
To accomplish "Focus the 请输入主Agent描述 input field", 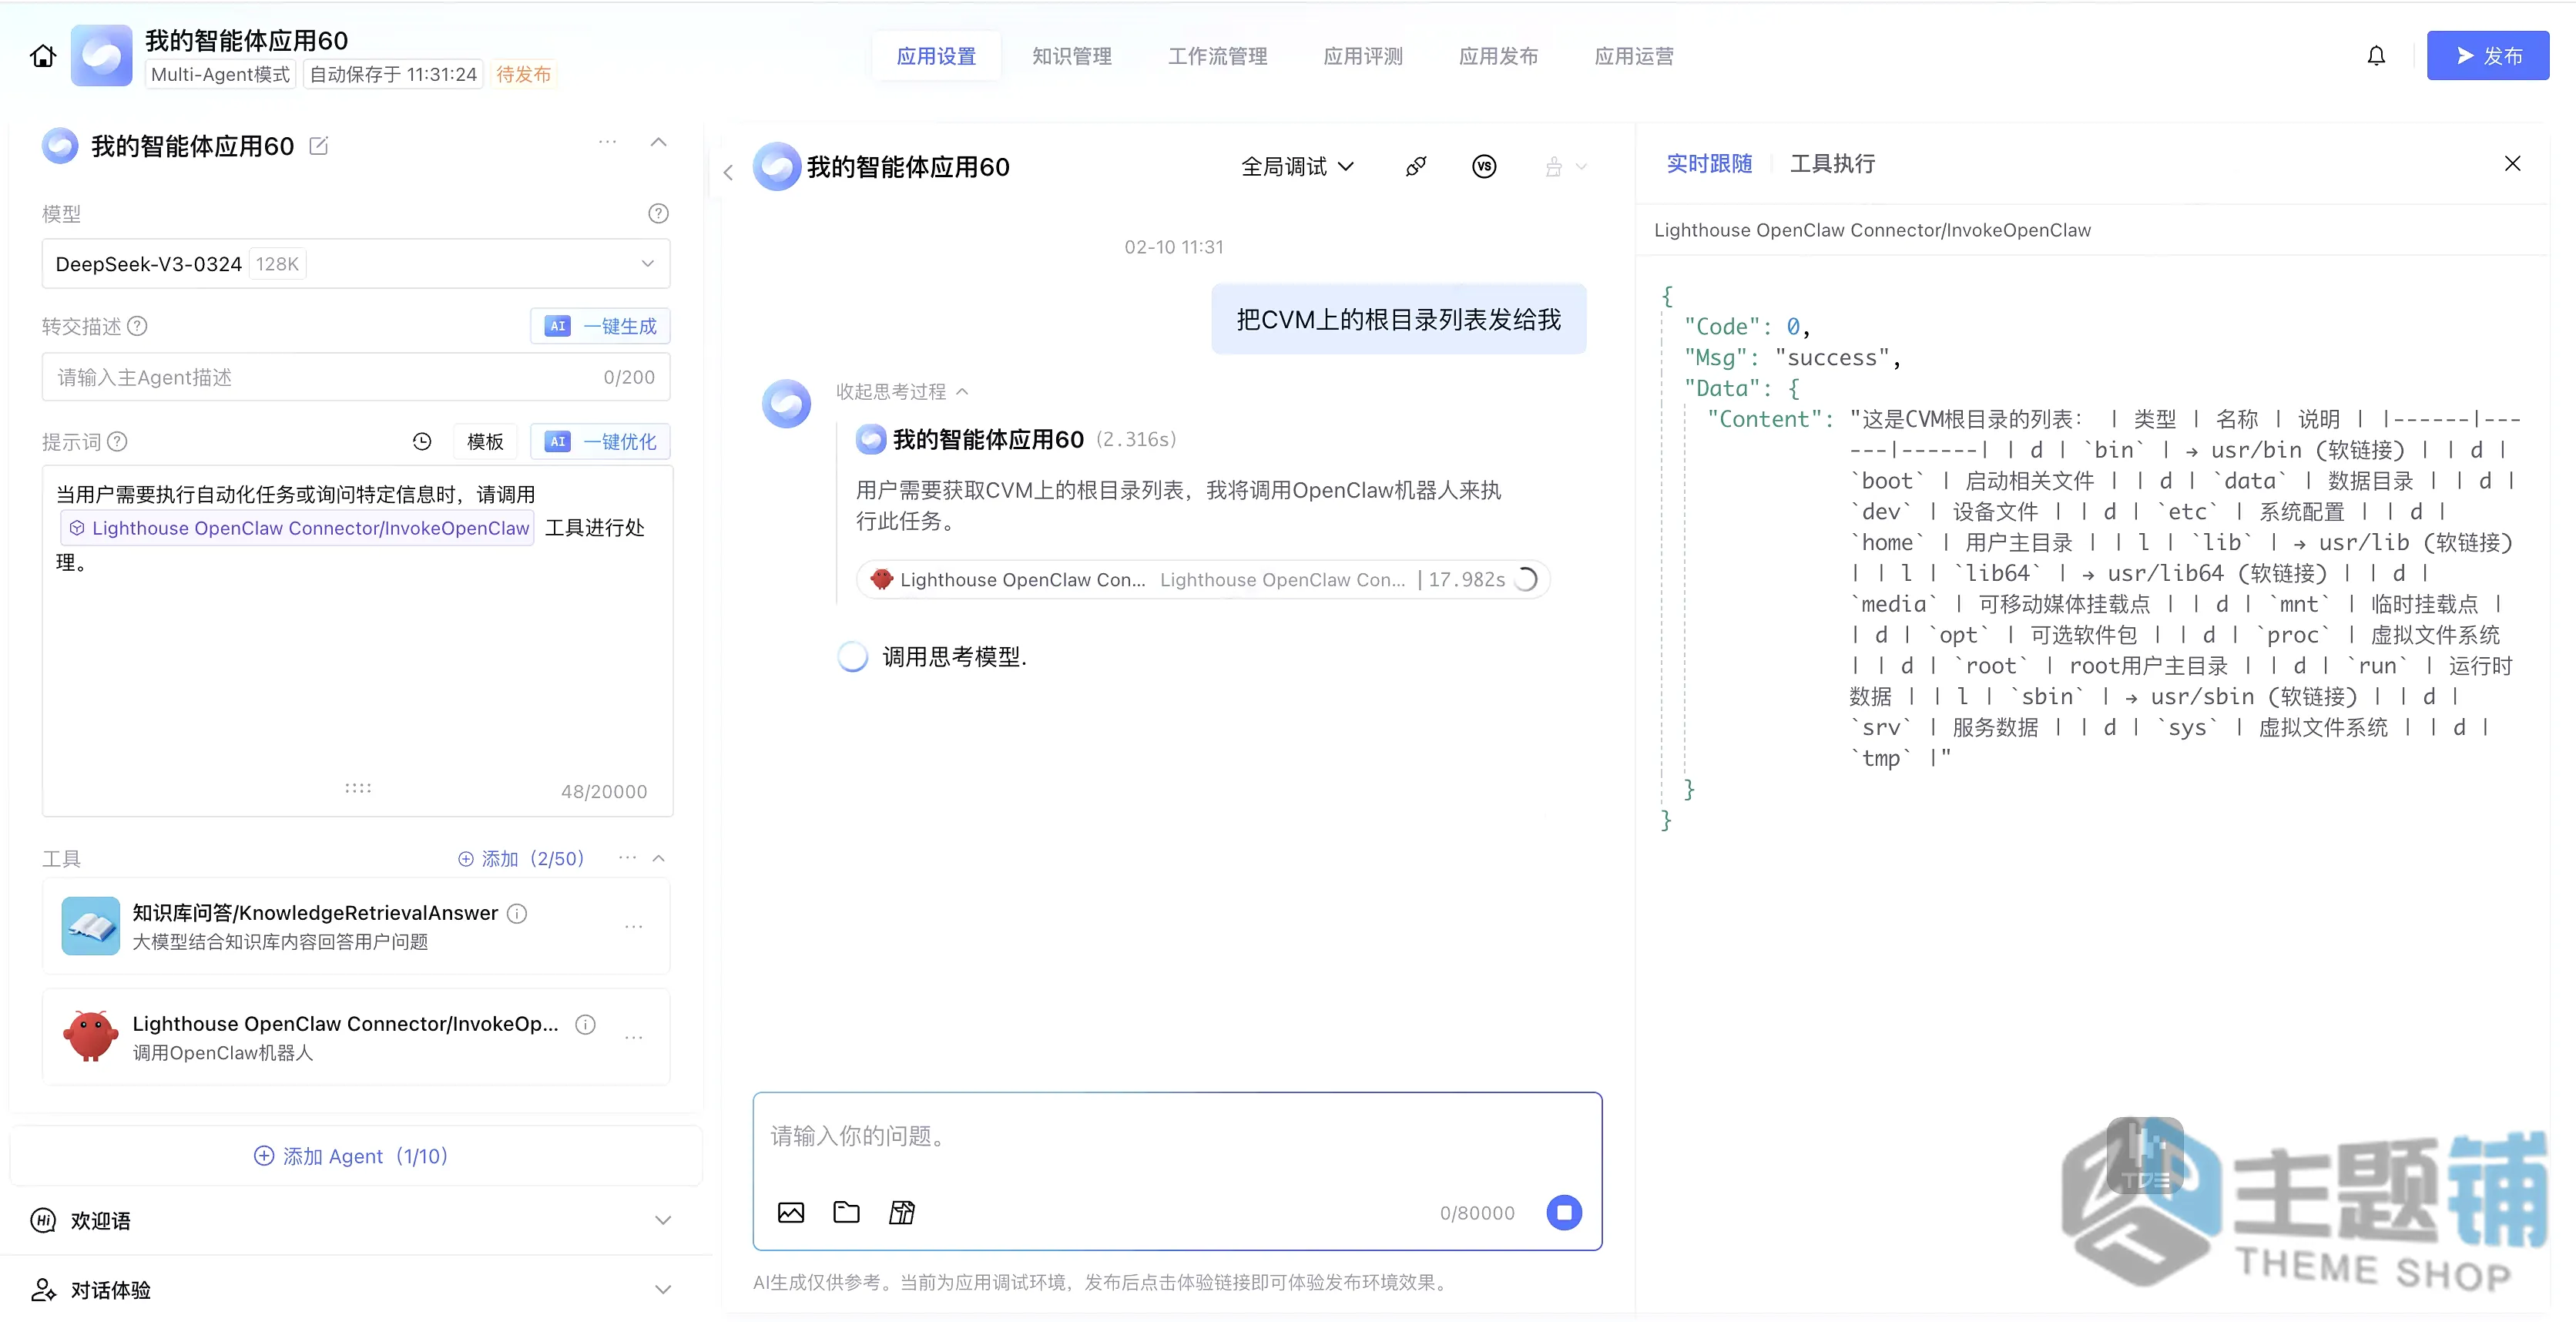I will 356,377.
